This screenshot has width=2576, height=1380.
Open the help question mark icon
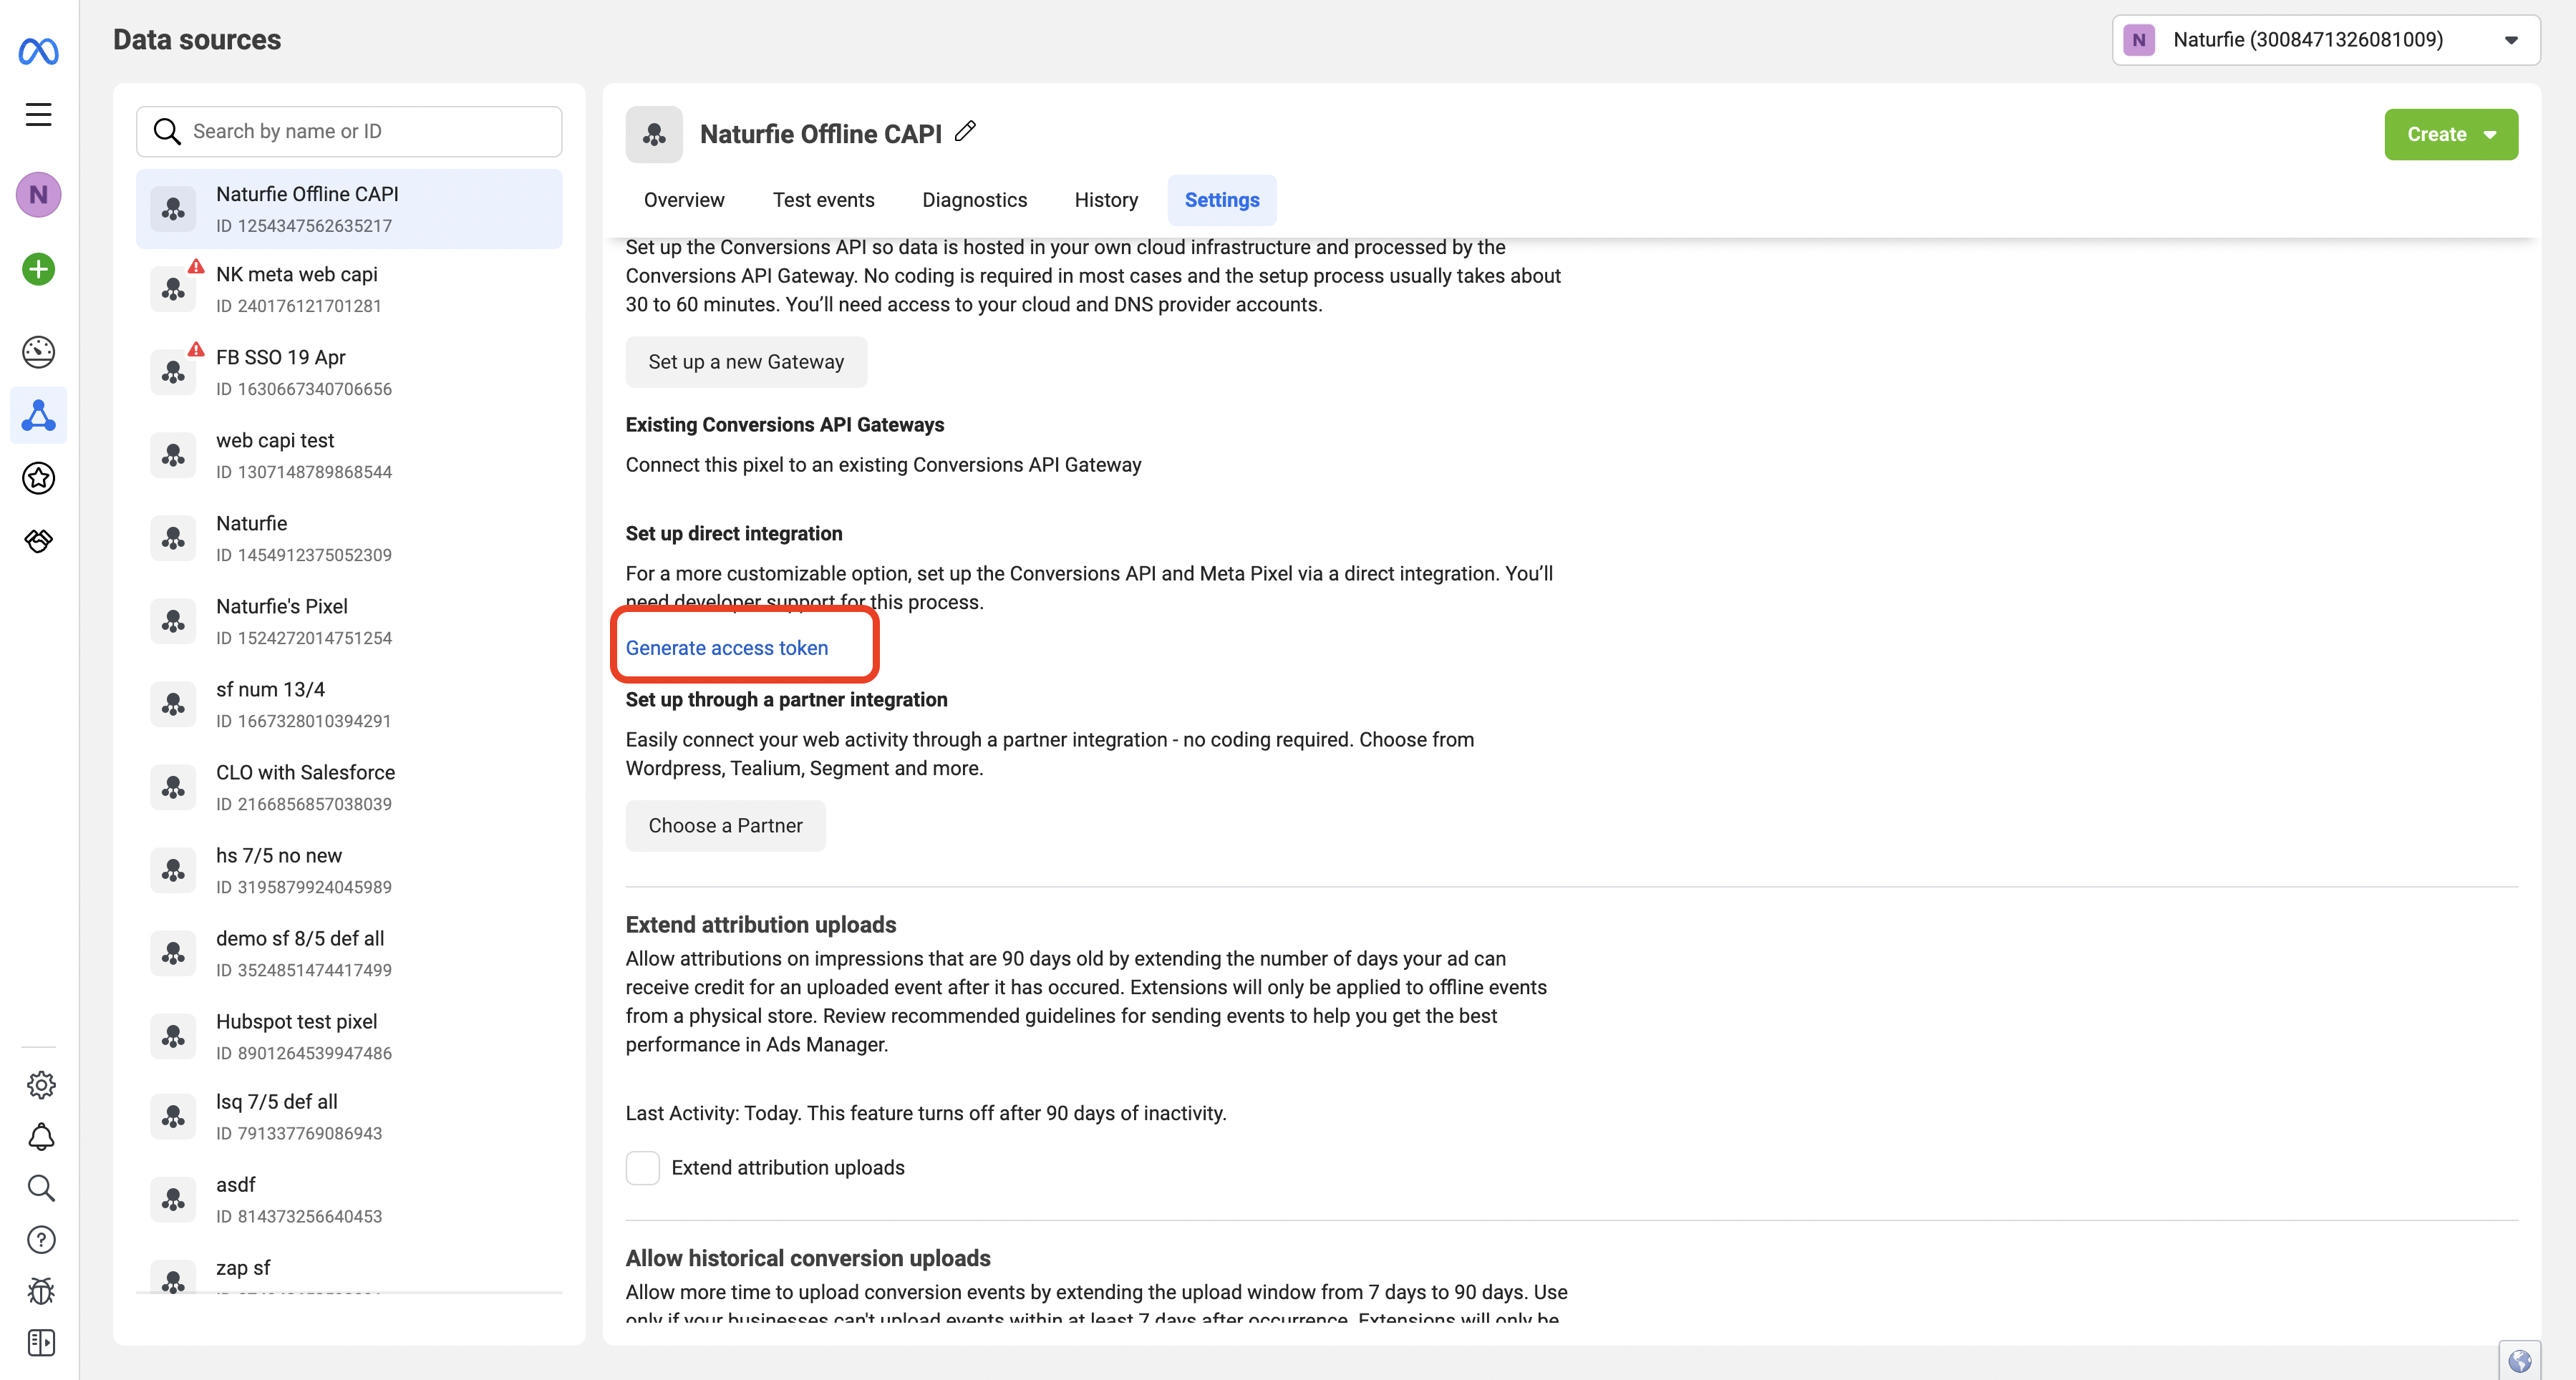point(41,1240)
